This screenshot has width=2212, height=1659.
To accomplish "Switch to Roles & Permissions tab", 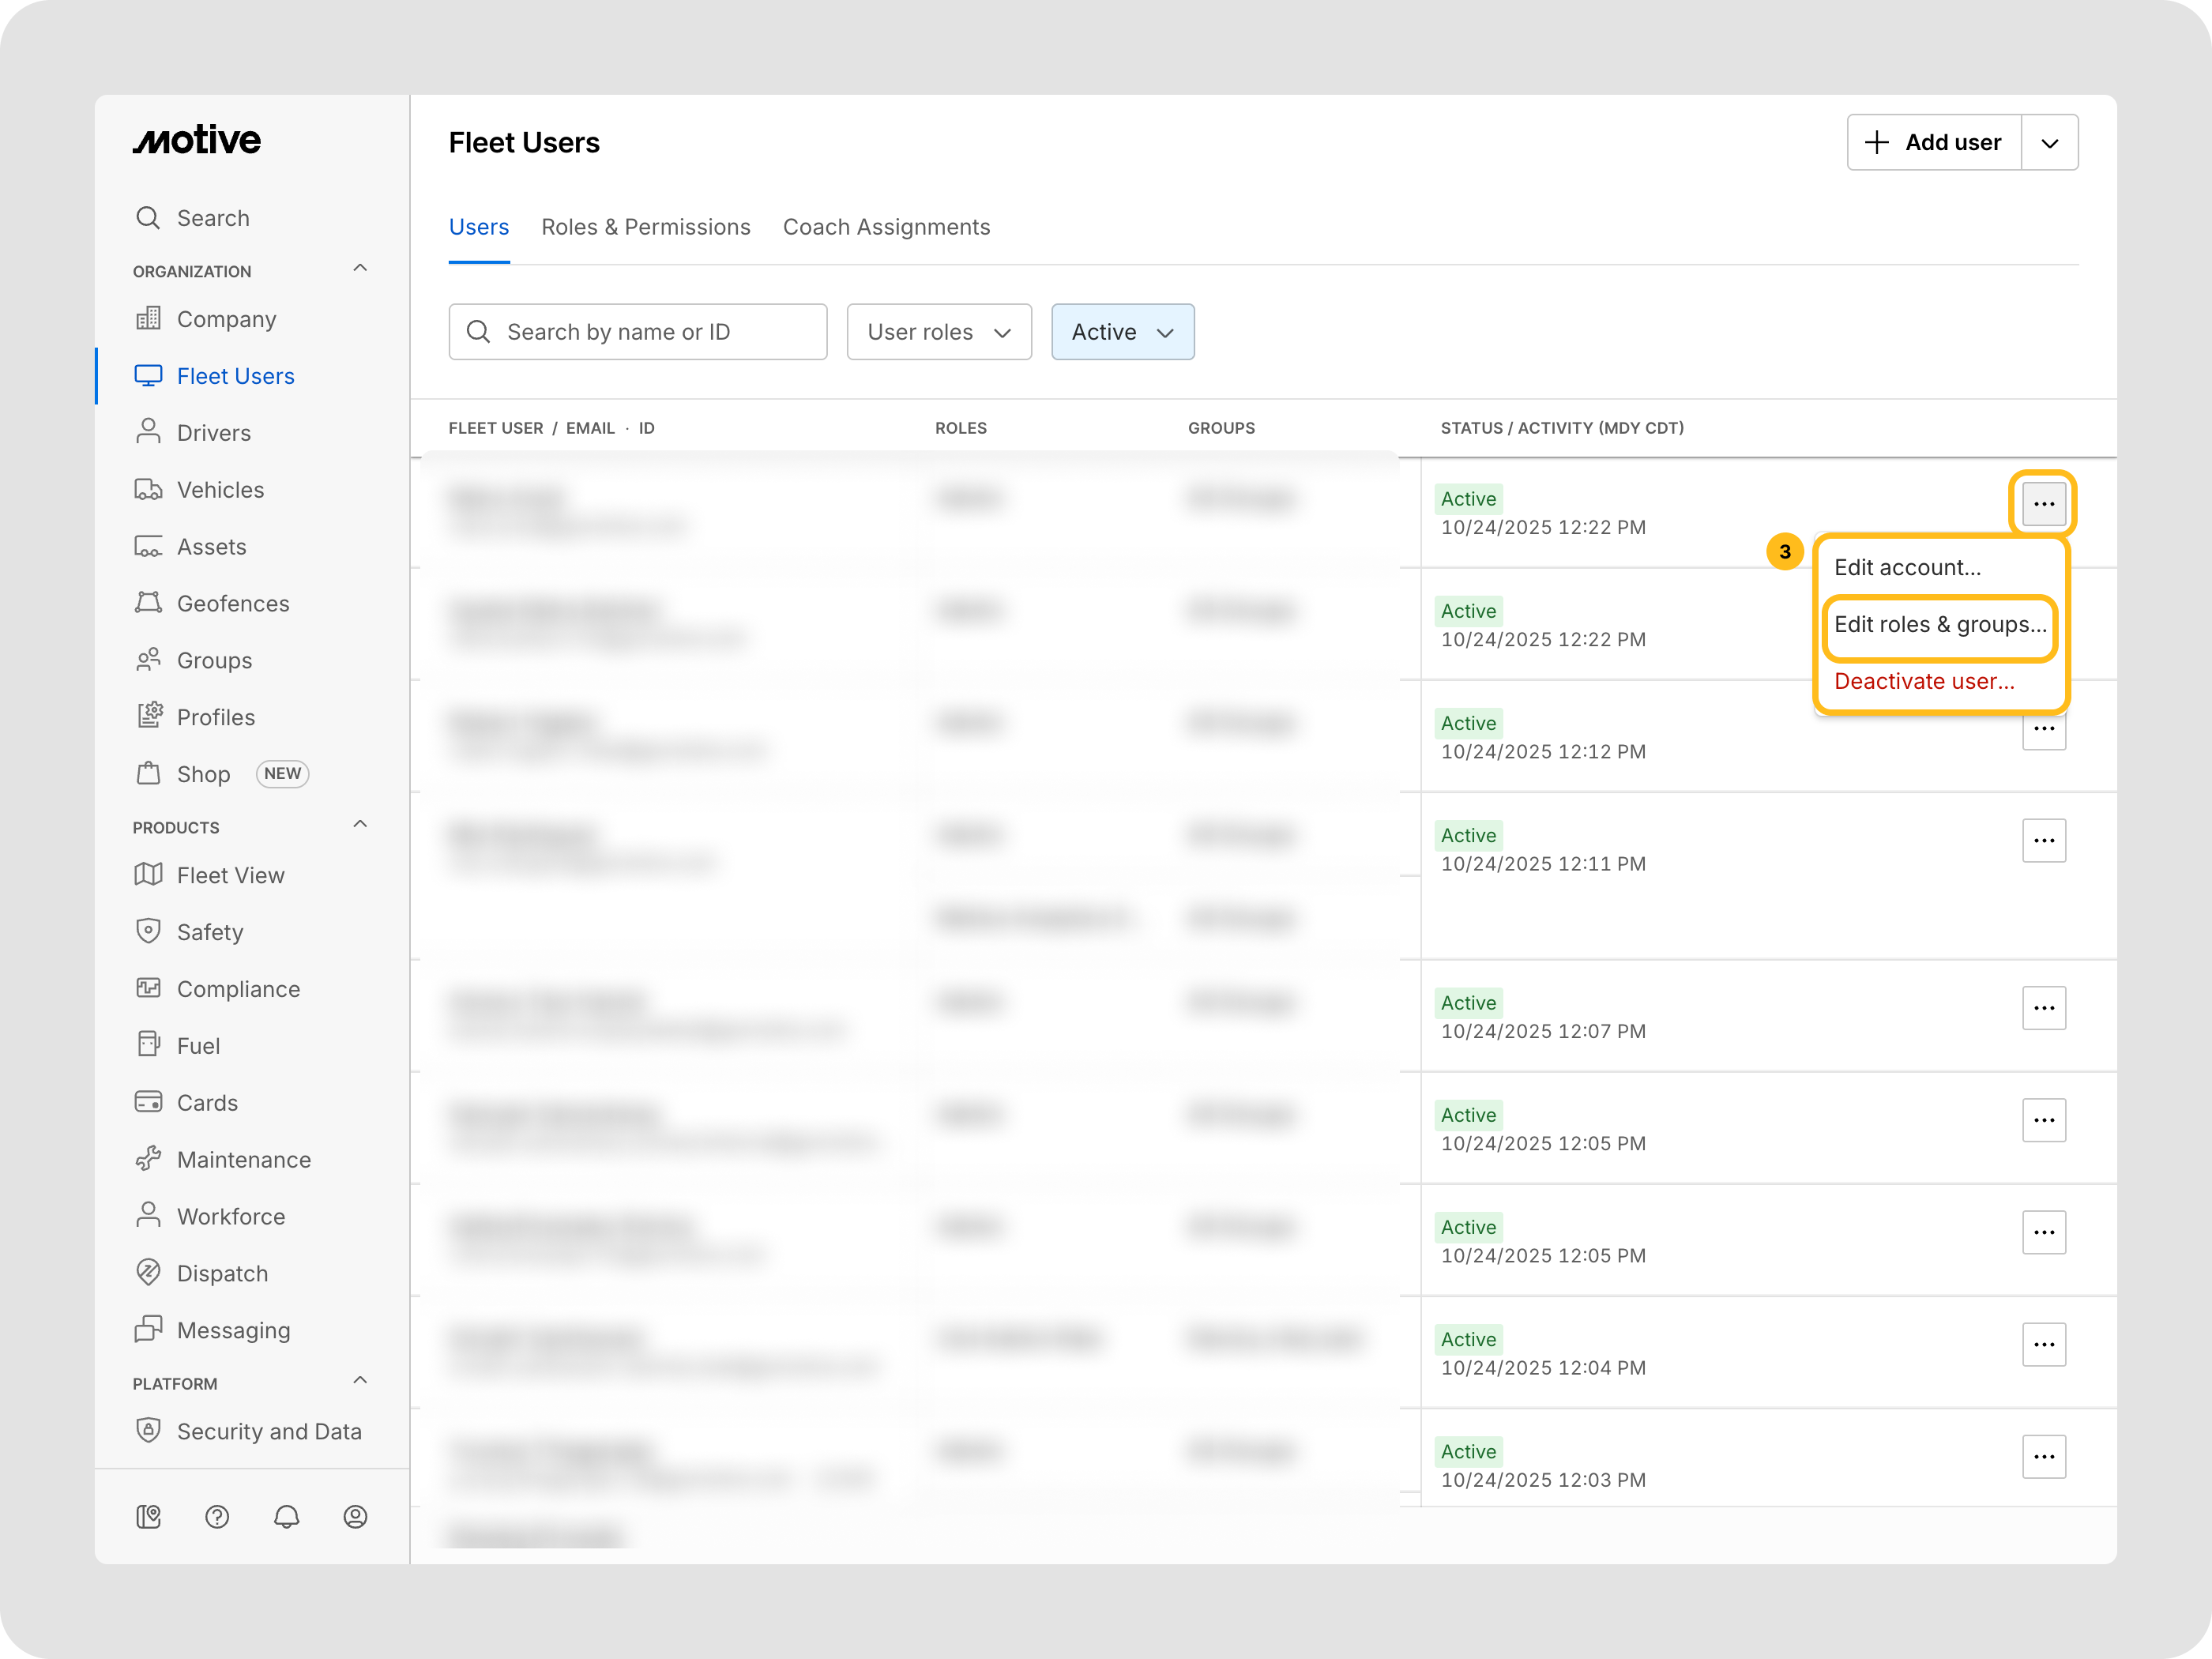I will [x=645, y=227].
